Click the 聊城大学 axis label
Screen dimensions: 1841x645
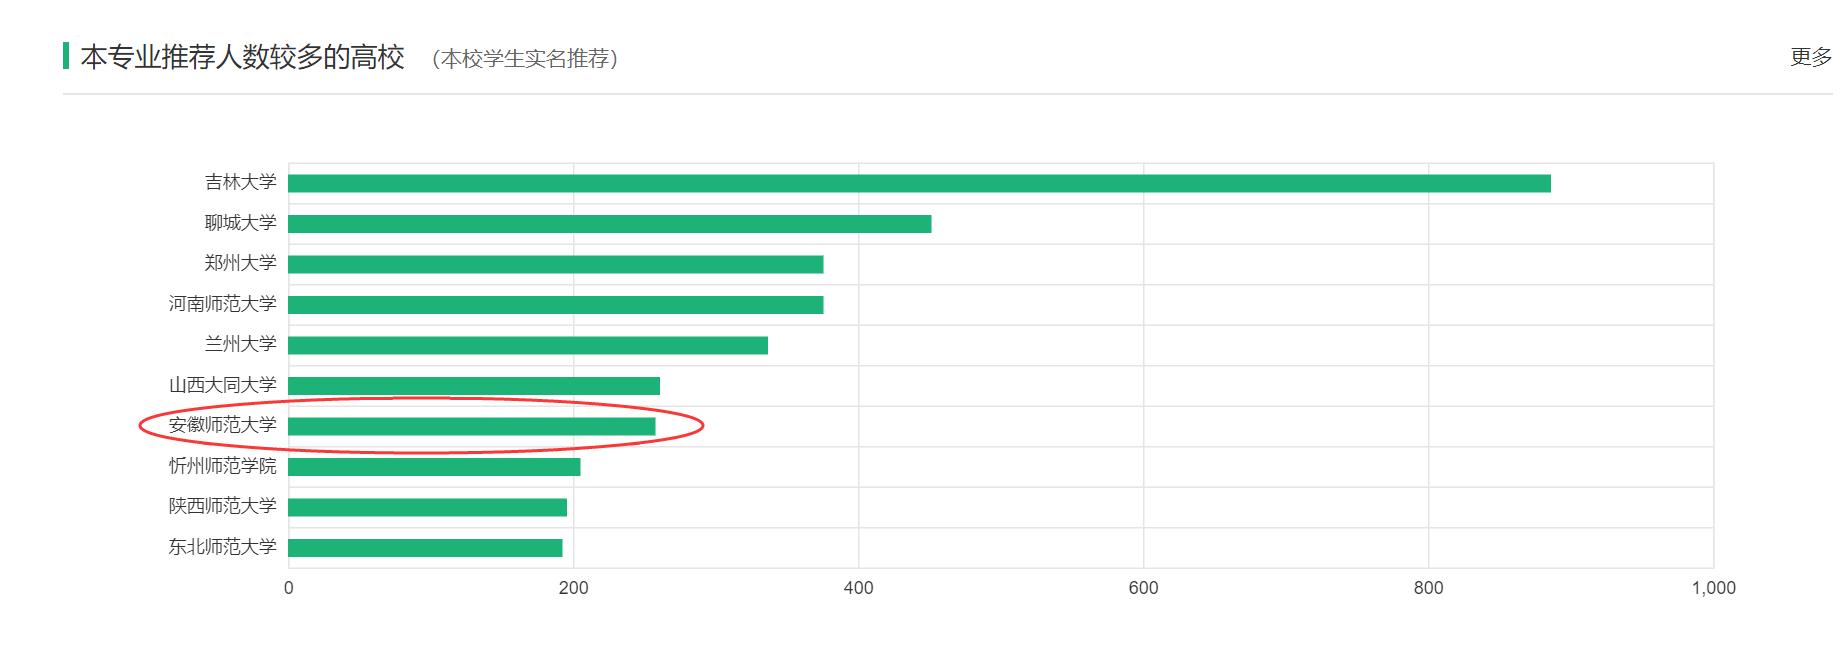[240, 223]
